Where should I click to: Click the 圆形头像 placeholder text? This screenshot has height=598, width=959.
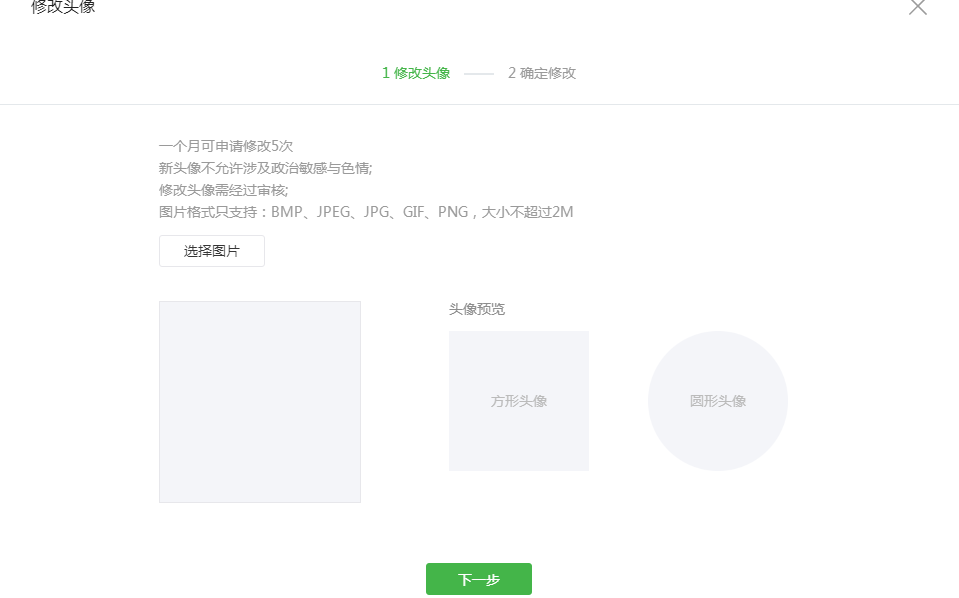coord(717,401)
